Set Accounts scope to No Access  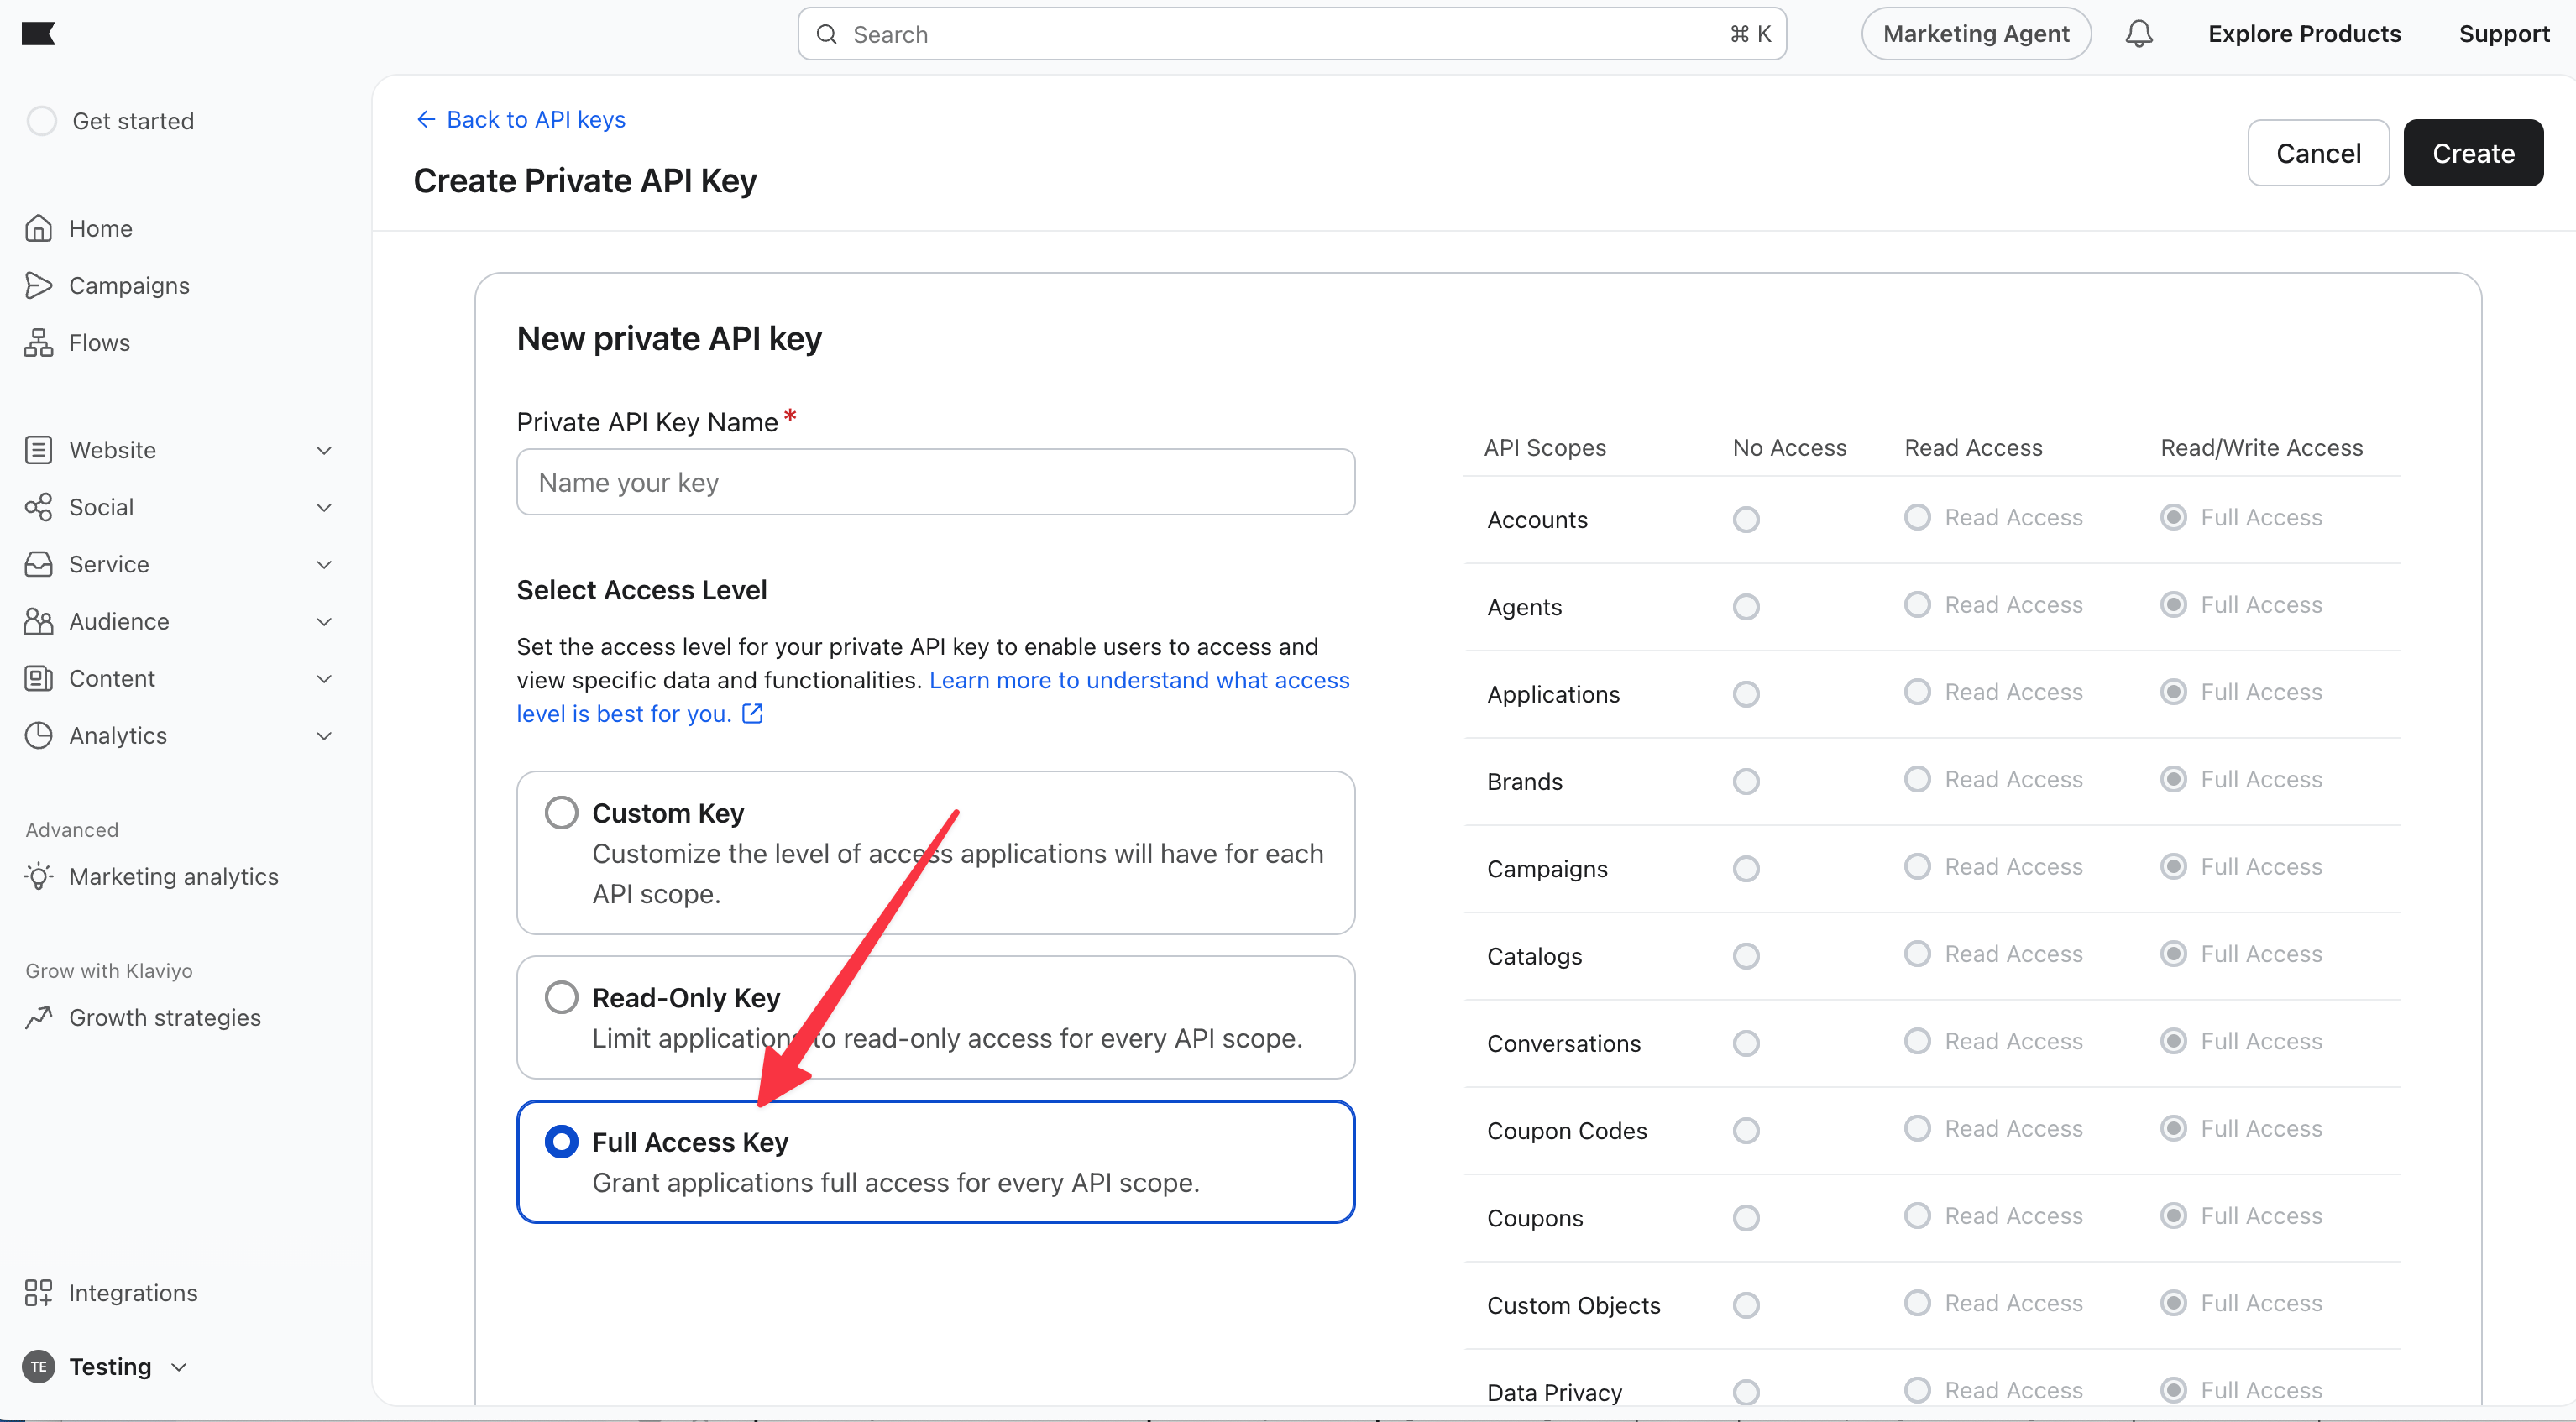pos(1746,519)
